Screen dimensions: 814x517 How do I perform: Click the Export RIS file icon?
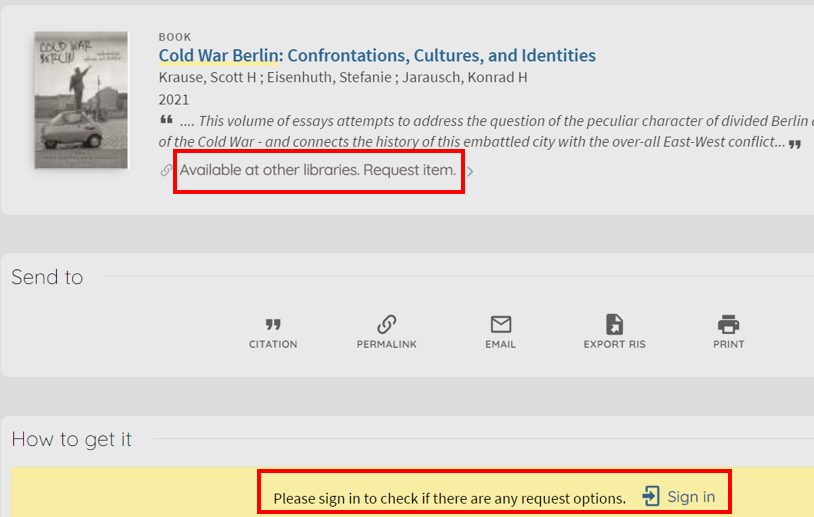(614, 325)
